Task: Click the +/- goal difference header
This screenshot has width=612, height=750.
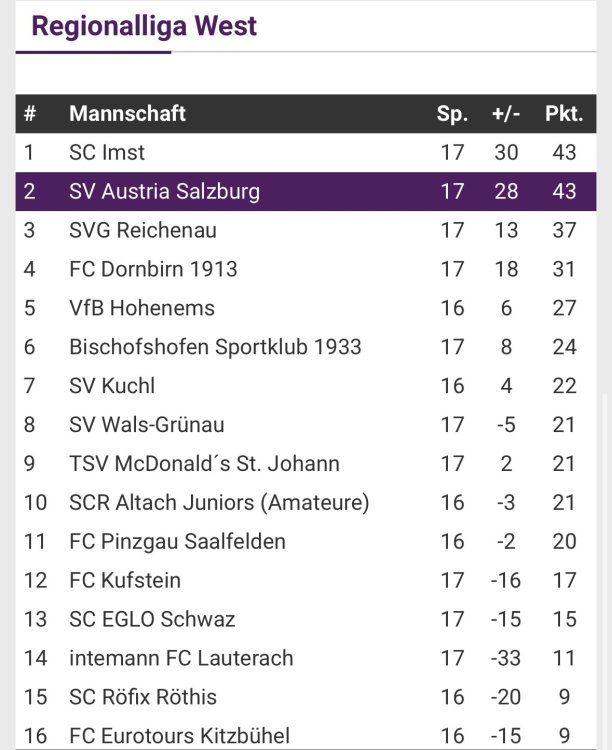Action: point(506,114)
